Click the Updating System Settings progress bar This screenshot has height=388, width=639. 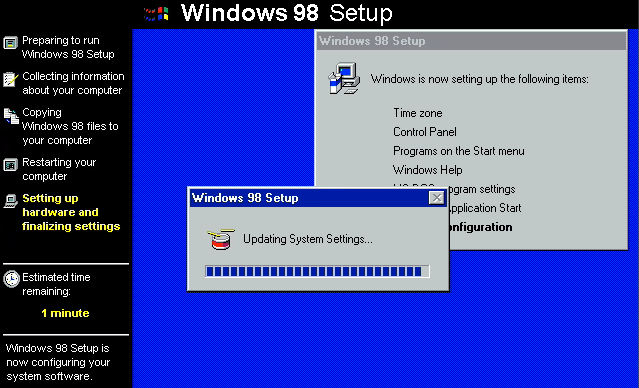[x=317, y=271]
